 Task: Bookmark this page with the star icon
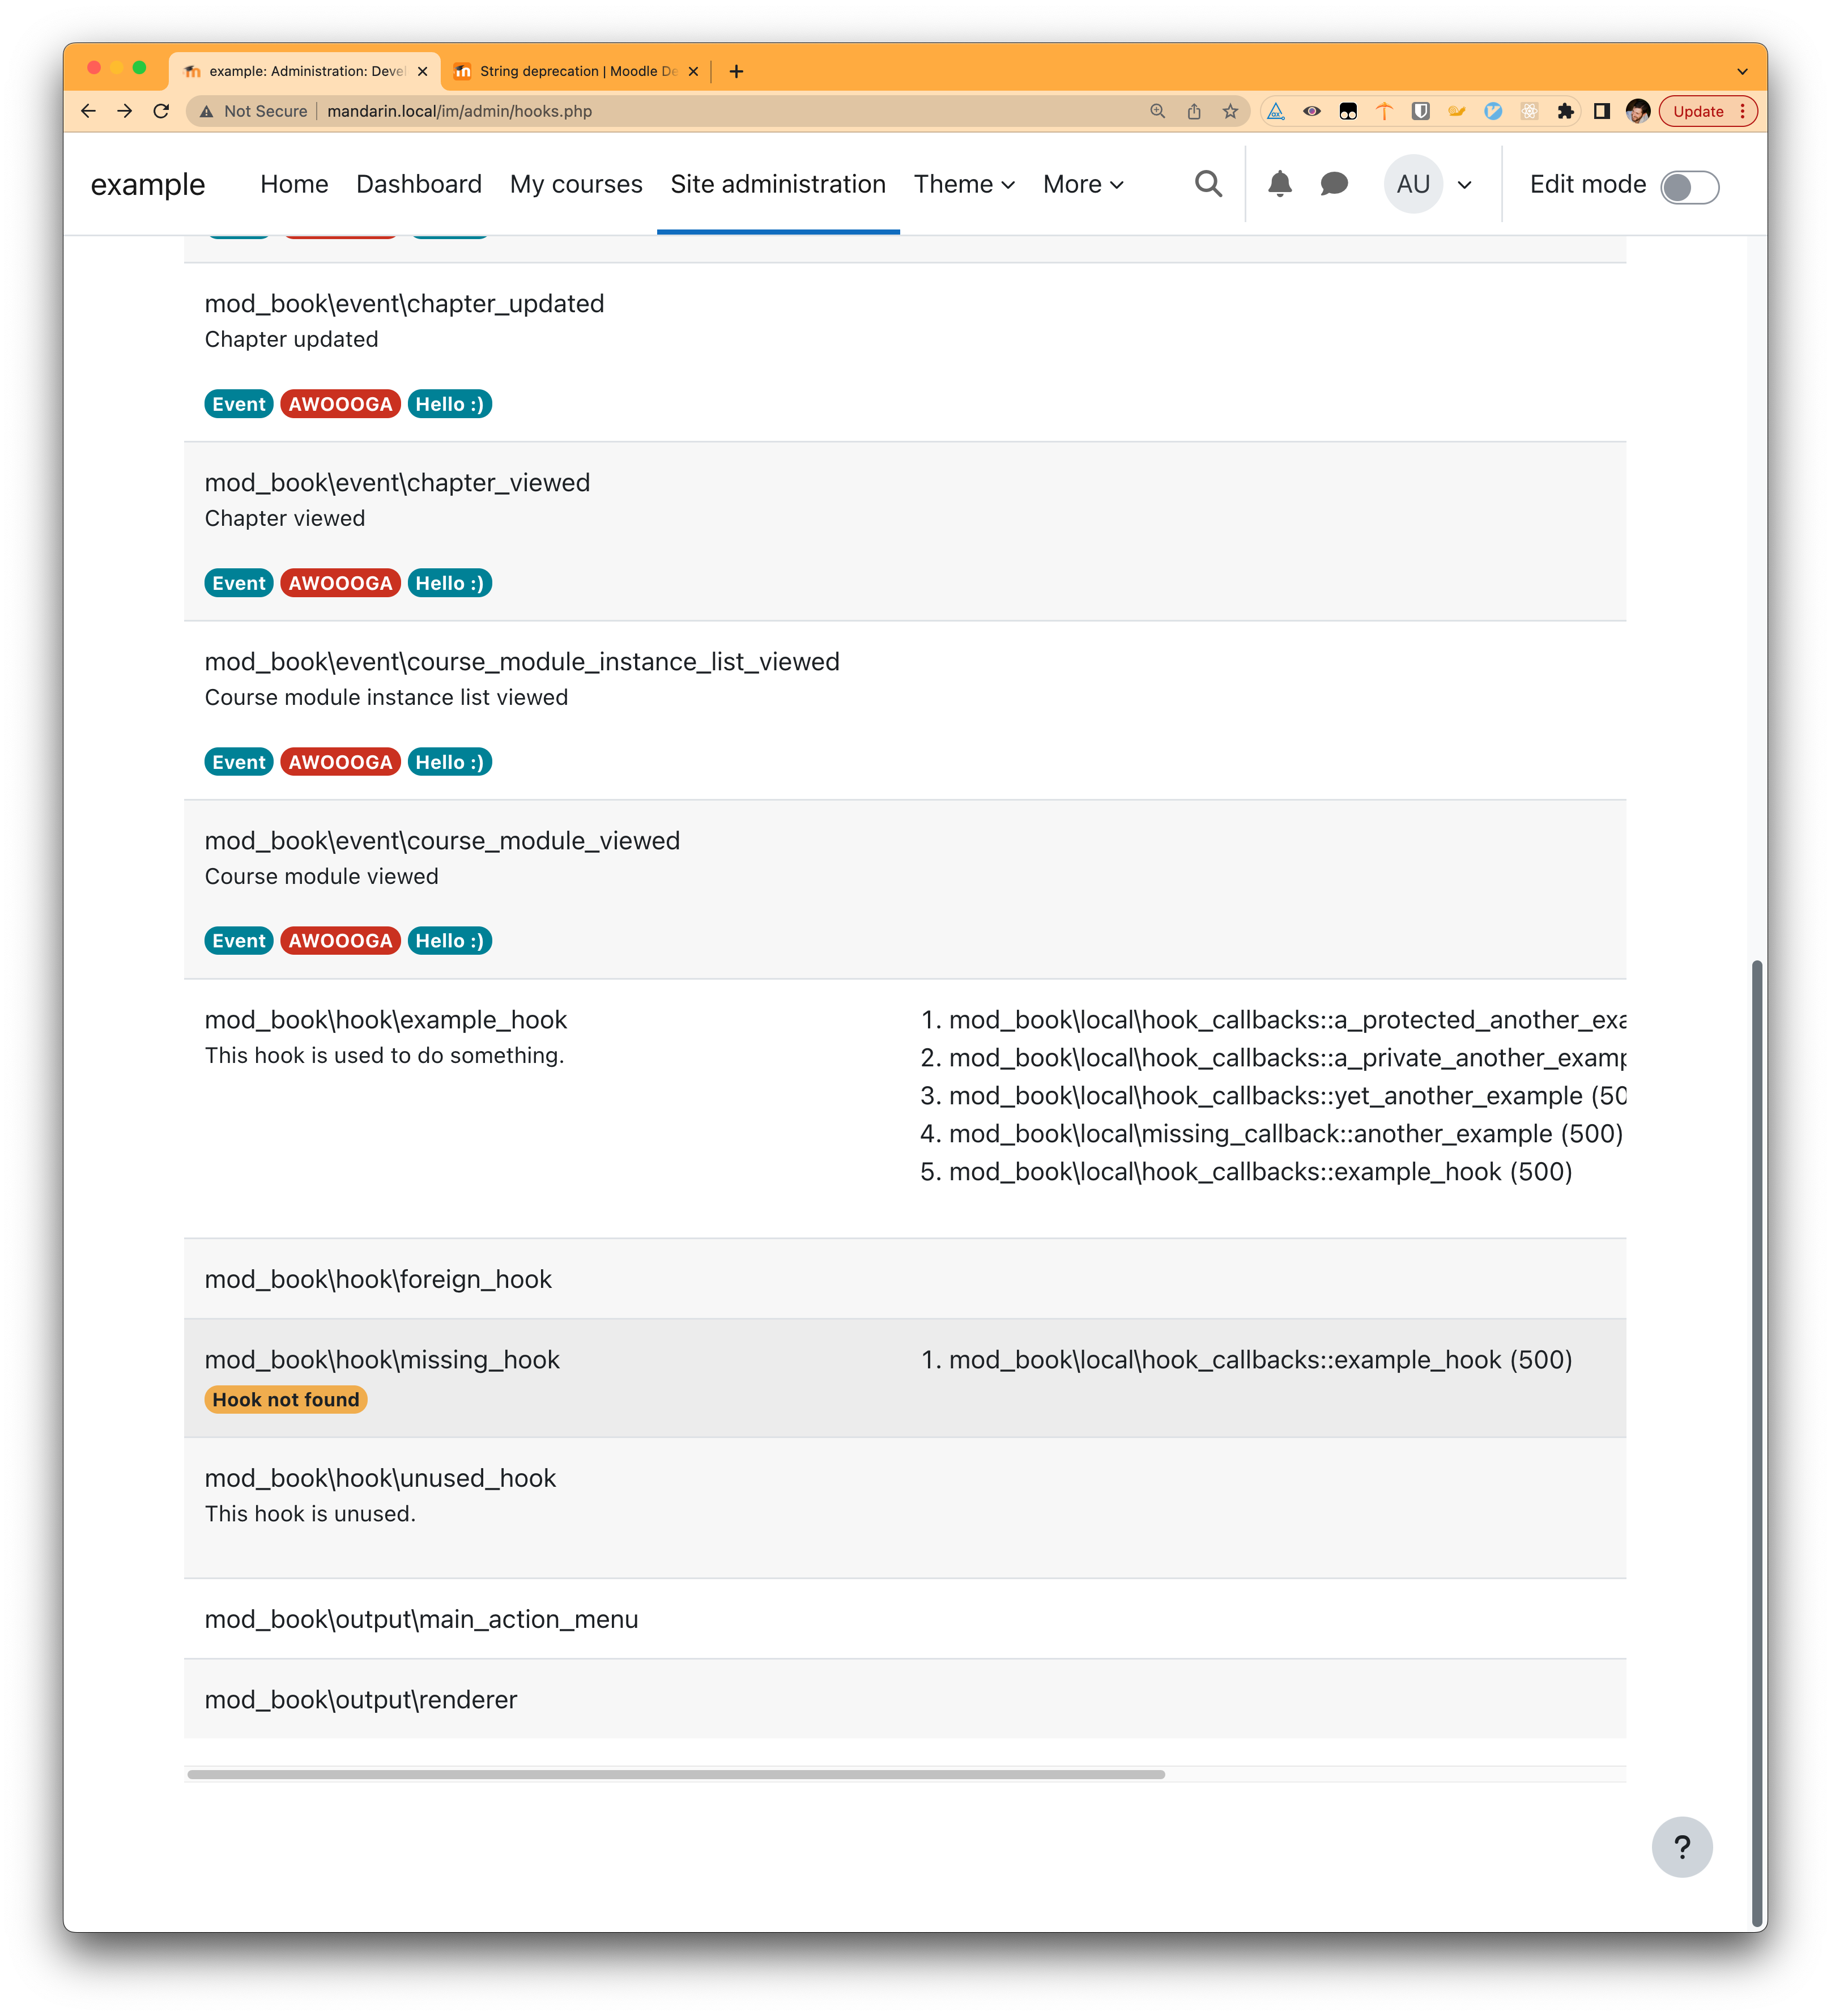(1230, 111)
